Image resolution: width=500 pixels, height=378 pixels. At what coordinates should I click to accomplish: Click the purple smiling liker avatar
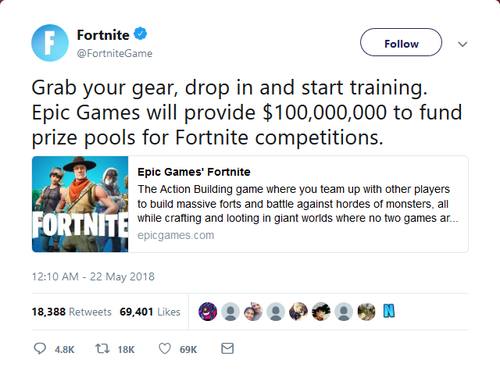click(x=208, y=312)
